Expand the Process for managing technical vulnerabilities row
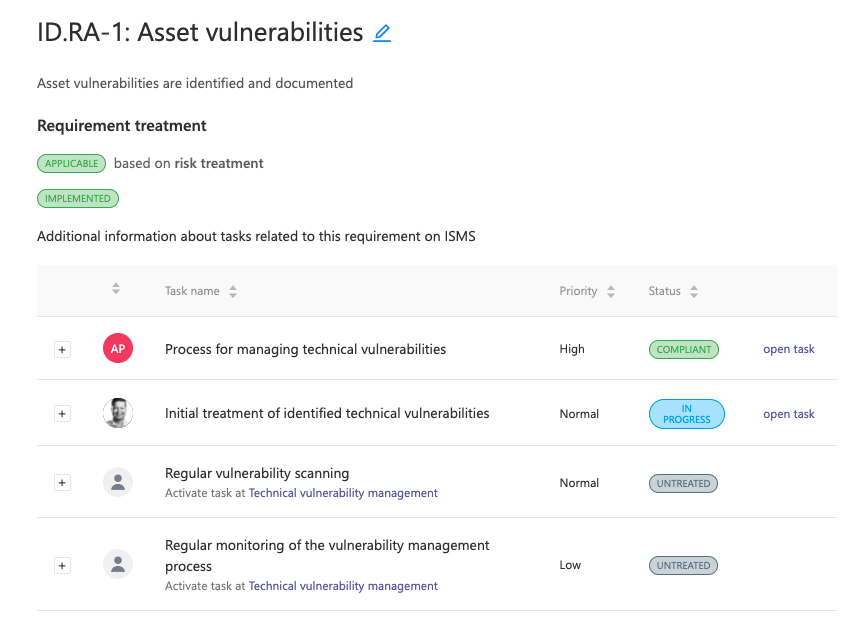Image resolution: width=866 pixels, height=618 pixels. 62,350
